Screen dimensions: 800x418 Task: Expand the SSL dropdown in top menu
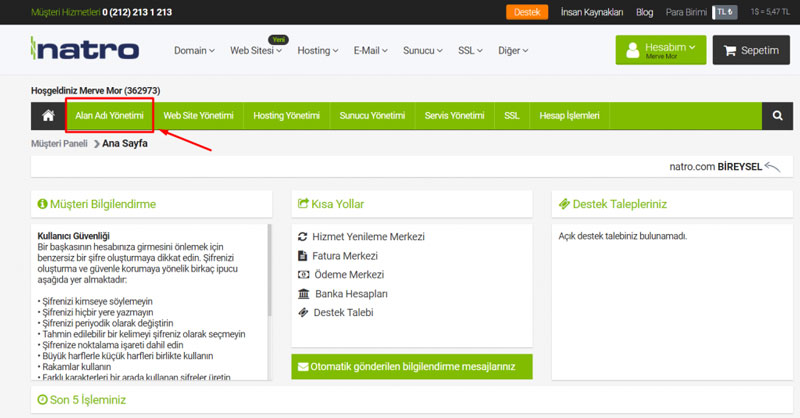(470, 51)
